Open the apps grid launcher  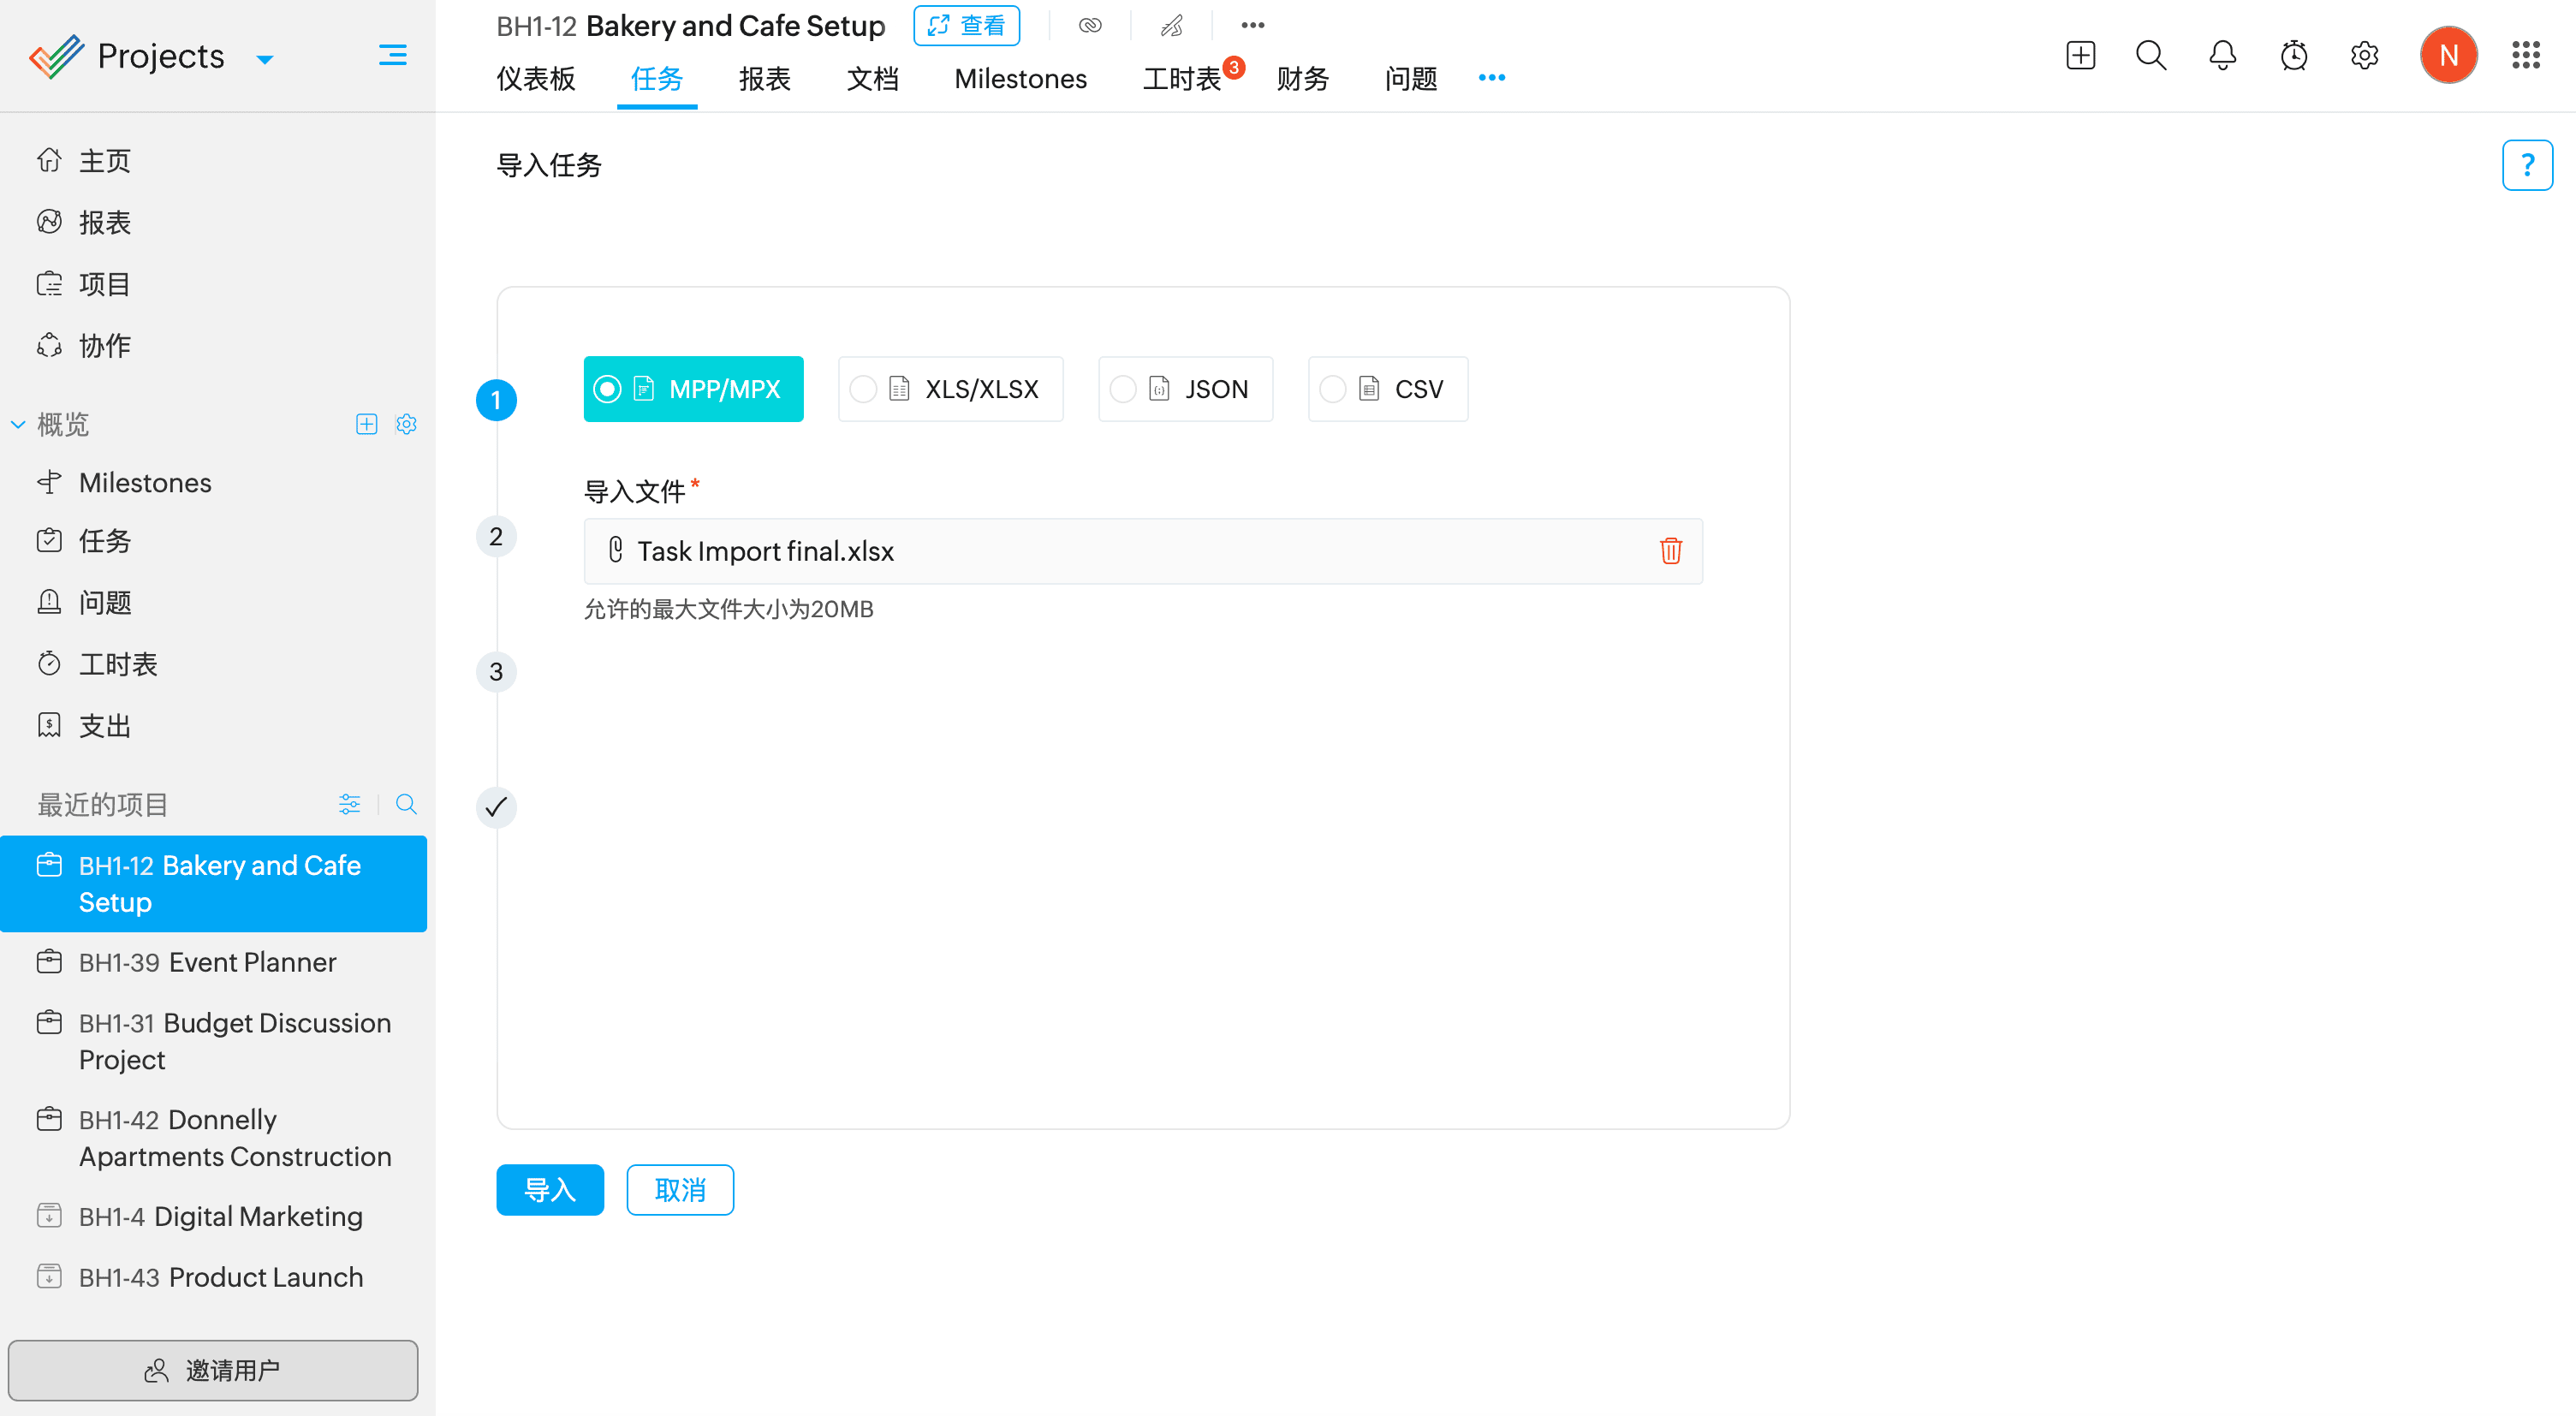point(2525,55)
